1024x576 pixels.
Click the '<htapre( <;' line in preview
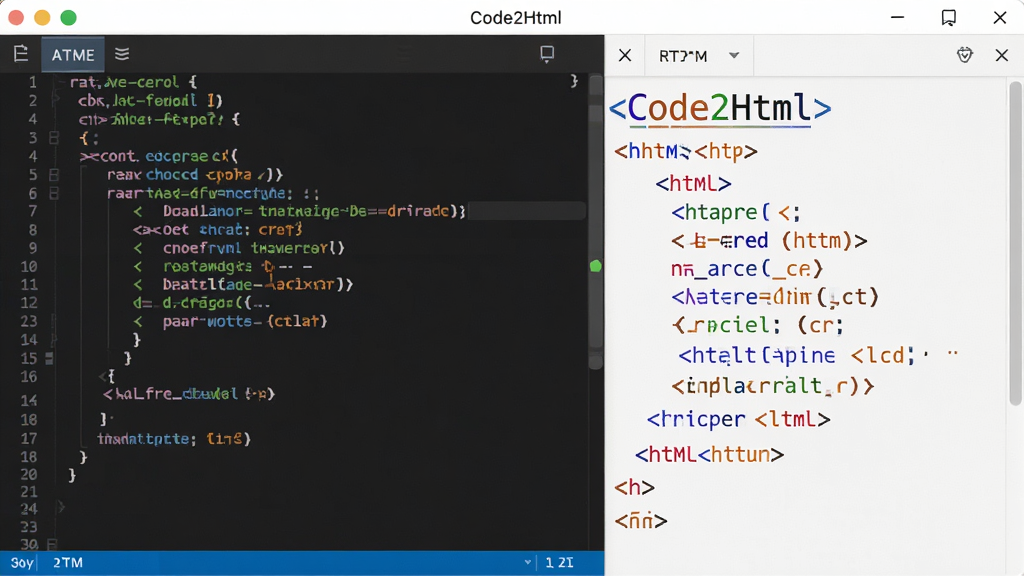coord(736,212)
